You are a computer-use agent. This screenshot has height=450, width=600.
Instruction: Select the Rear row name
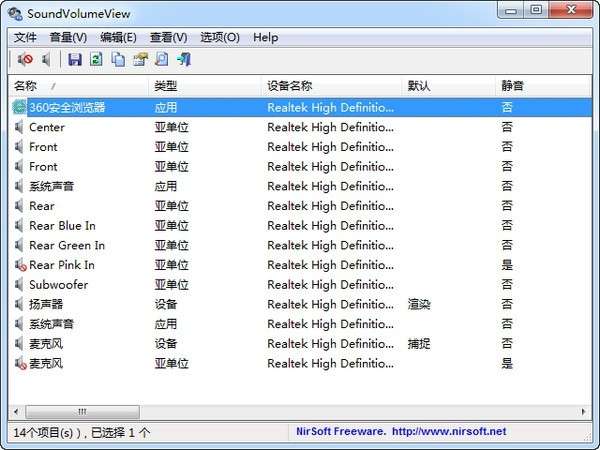click(42, 206)
